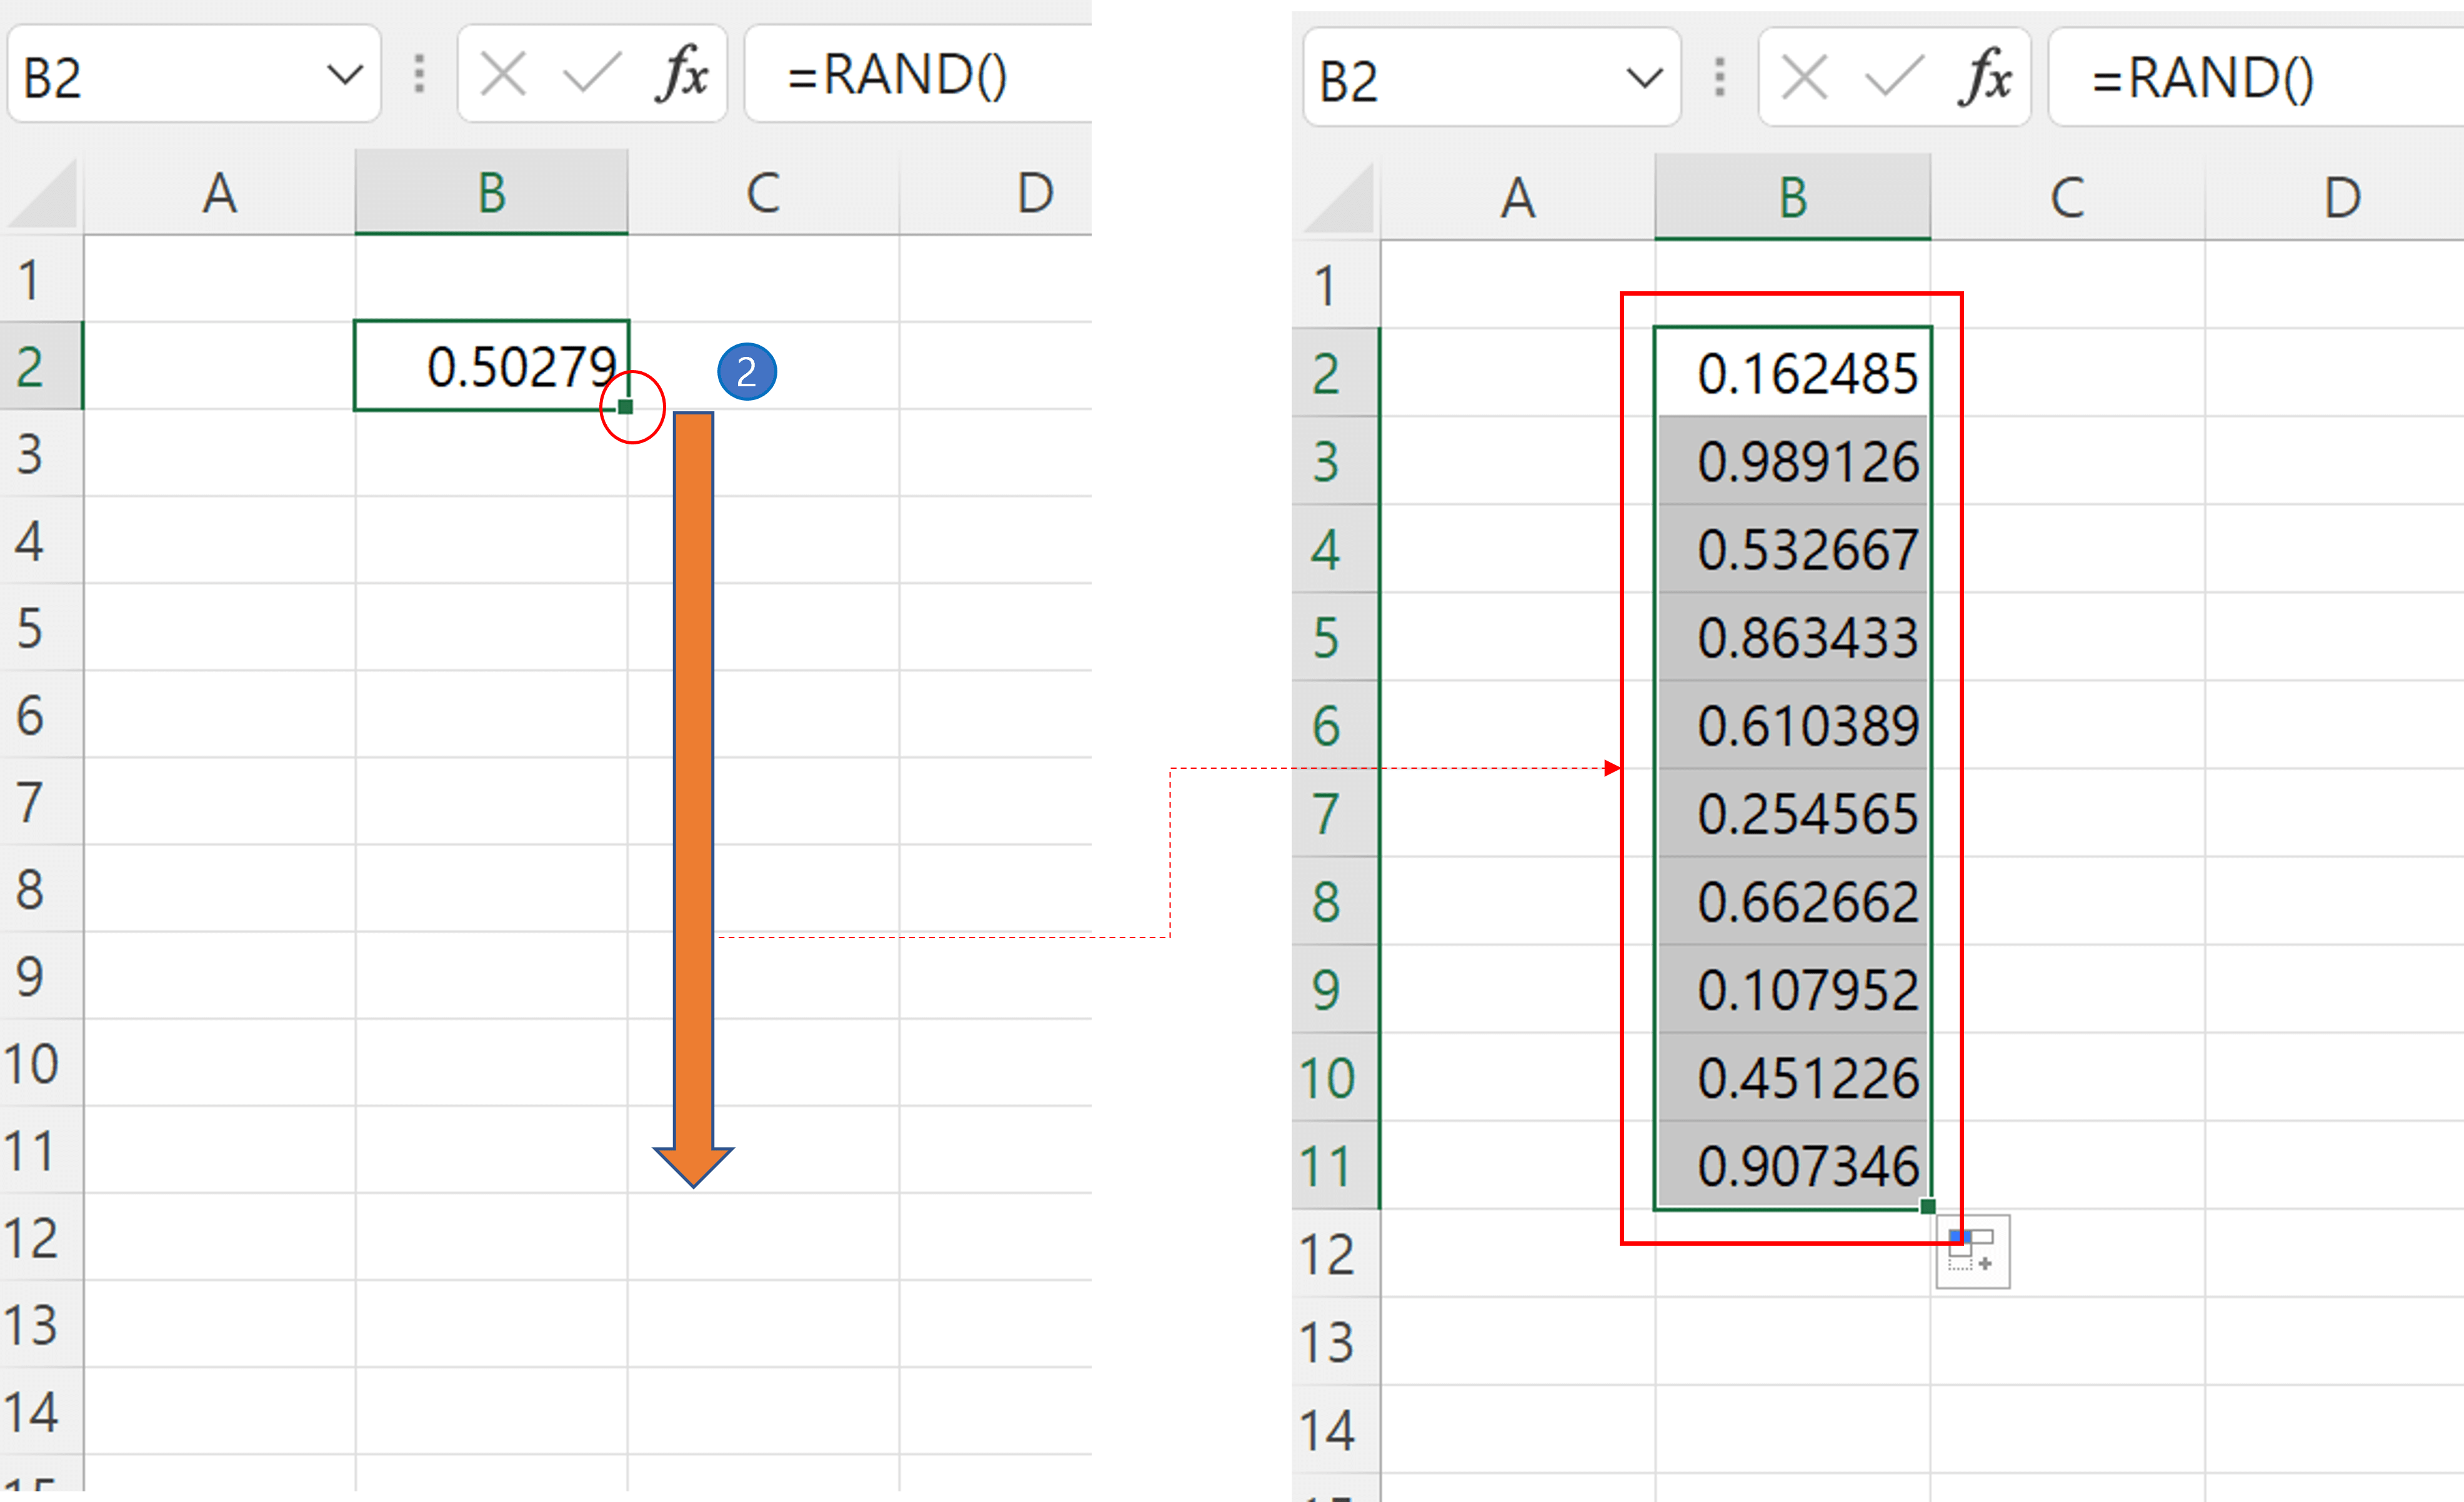The image size is (2464, 1502).
Task: Select column C header in left sheet
Action: (x=763, y=192)
